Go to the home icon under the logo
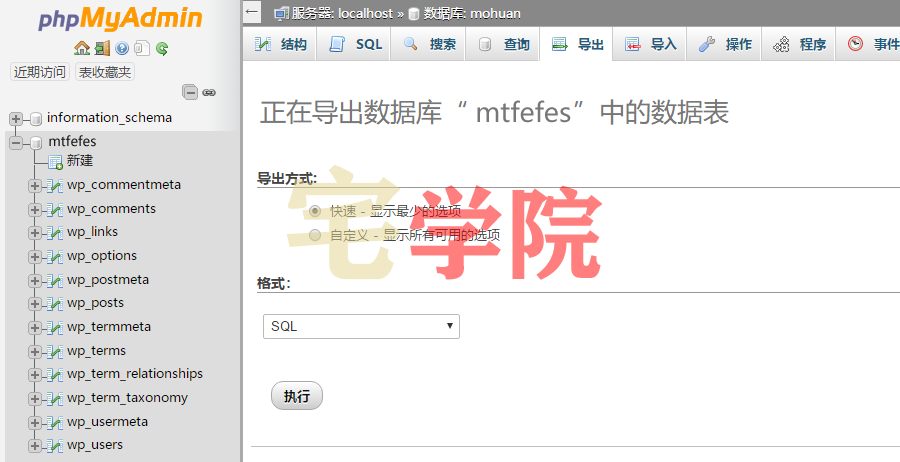The image size is (900, 462). coord(82,48)
